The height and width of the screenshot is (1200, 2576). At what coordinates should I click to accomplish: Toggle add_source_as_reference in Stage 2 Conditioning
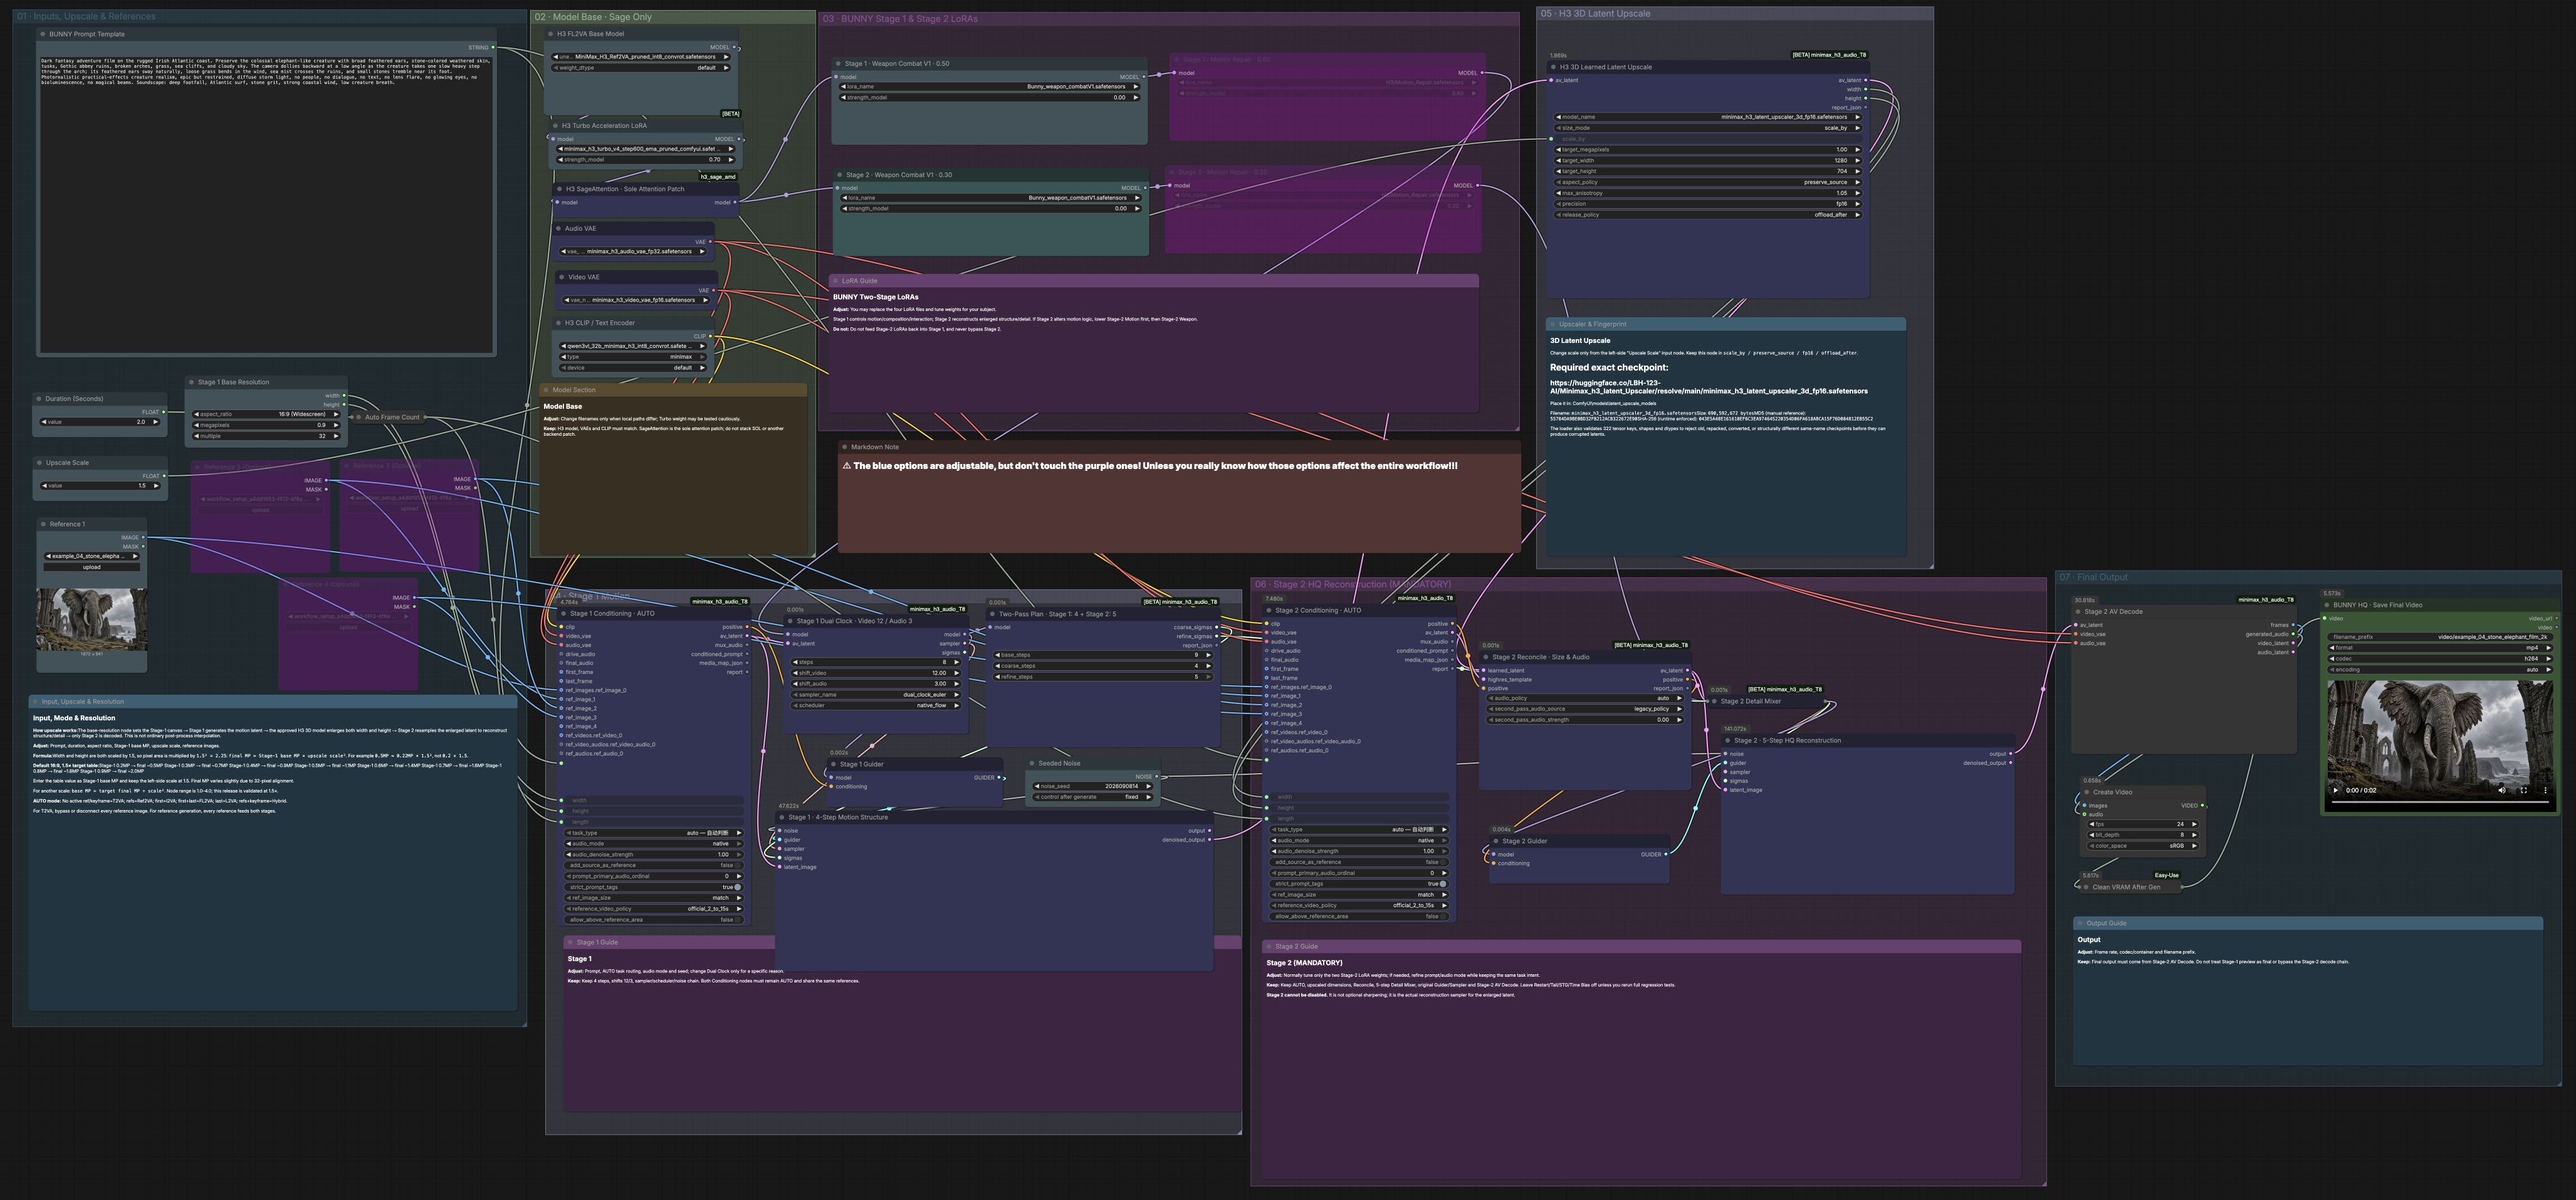click(x=1359, y=862)
